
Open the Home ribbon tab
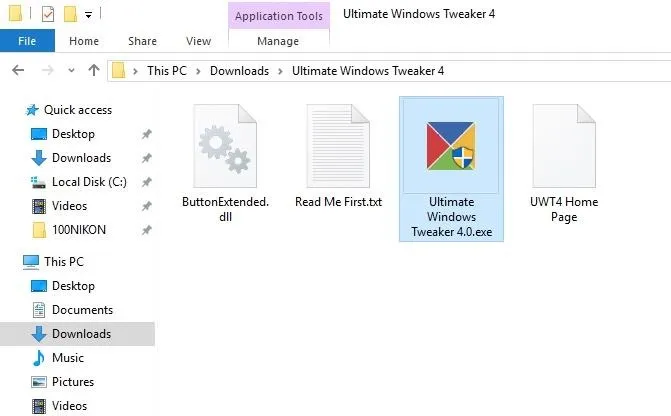click(x=84, y=41)
